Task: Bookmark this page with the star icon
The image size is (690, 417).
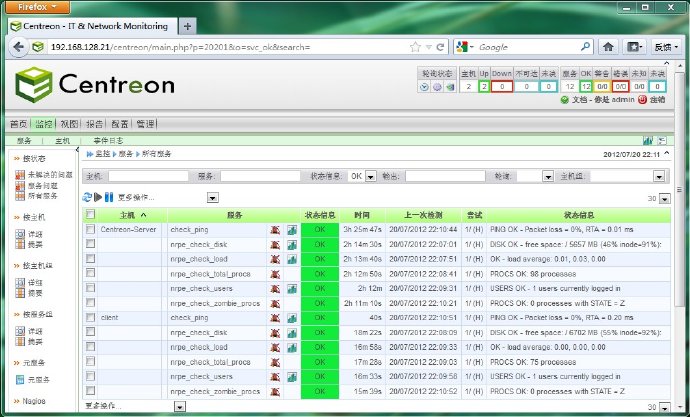Action: pos(415,47)
